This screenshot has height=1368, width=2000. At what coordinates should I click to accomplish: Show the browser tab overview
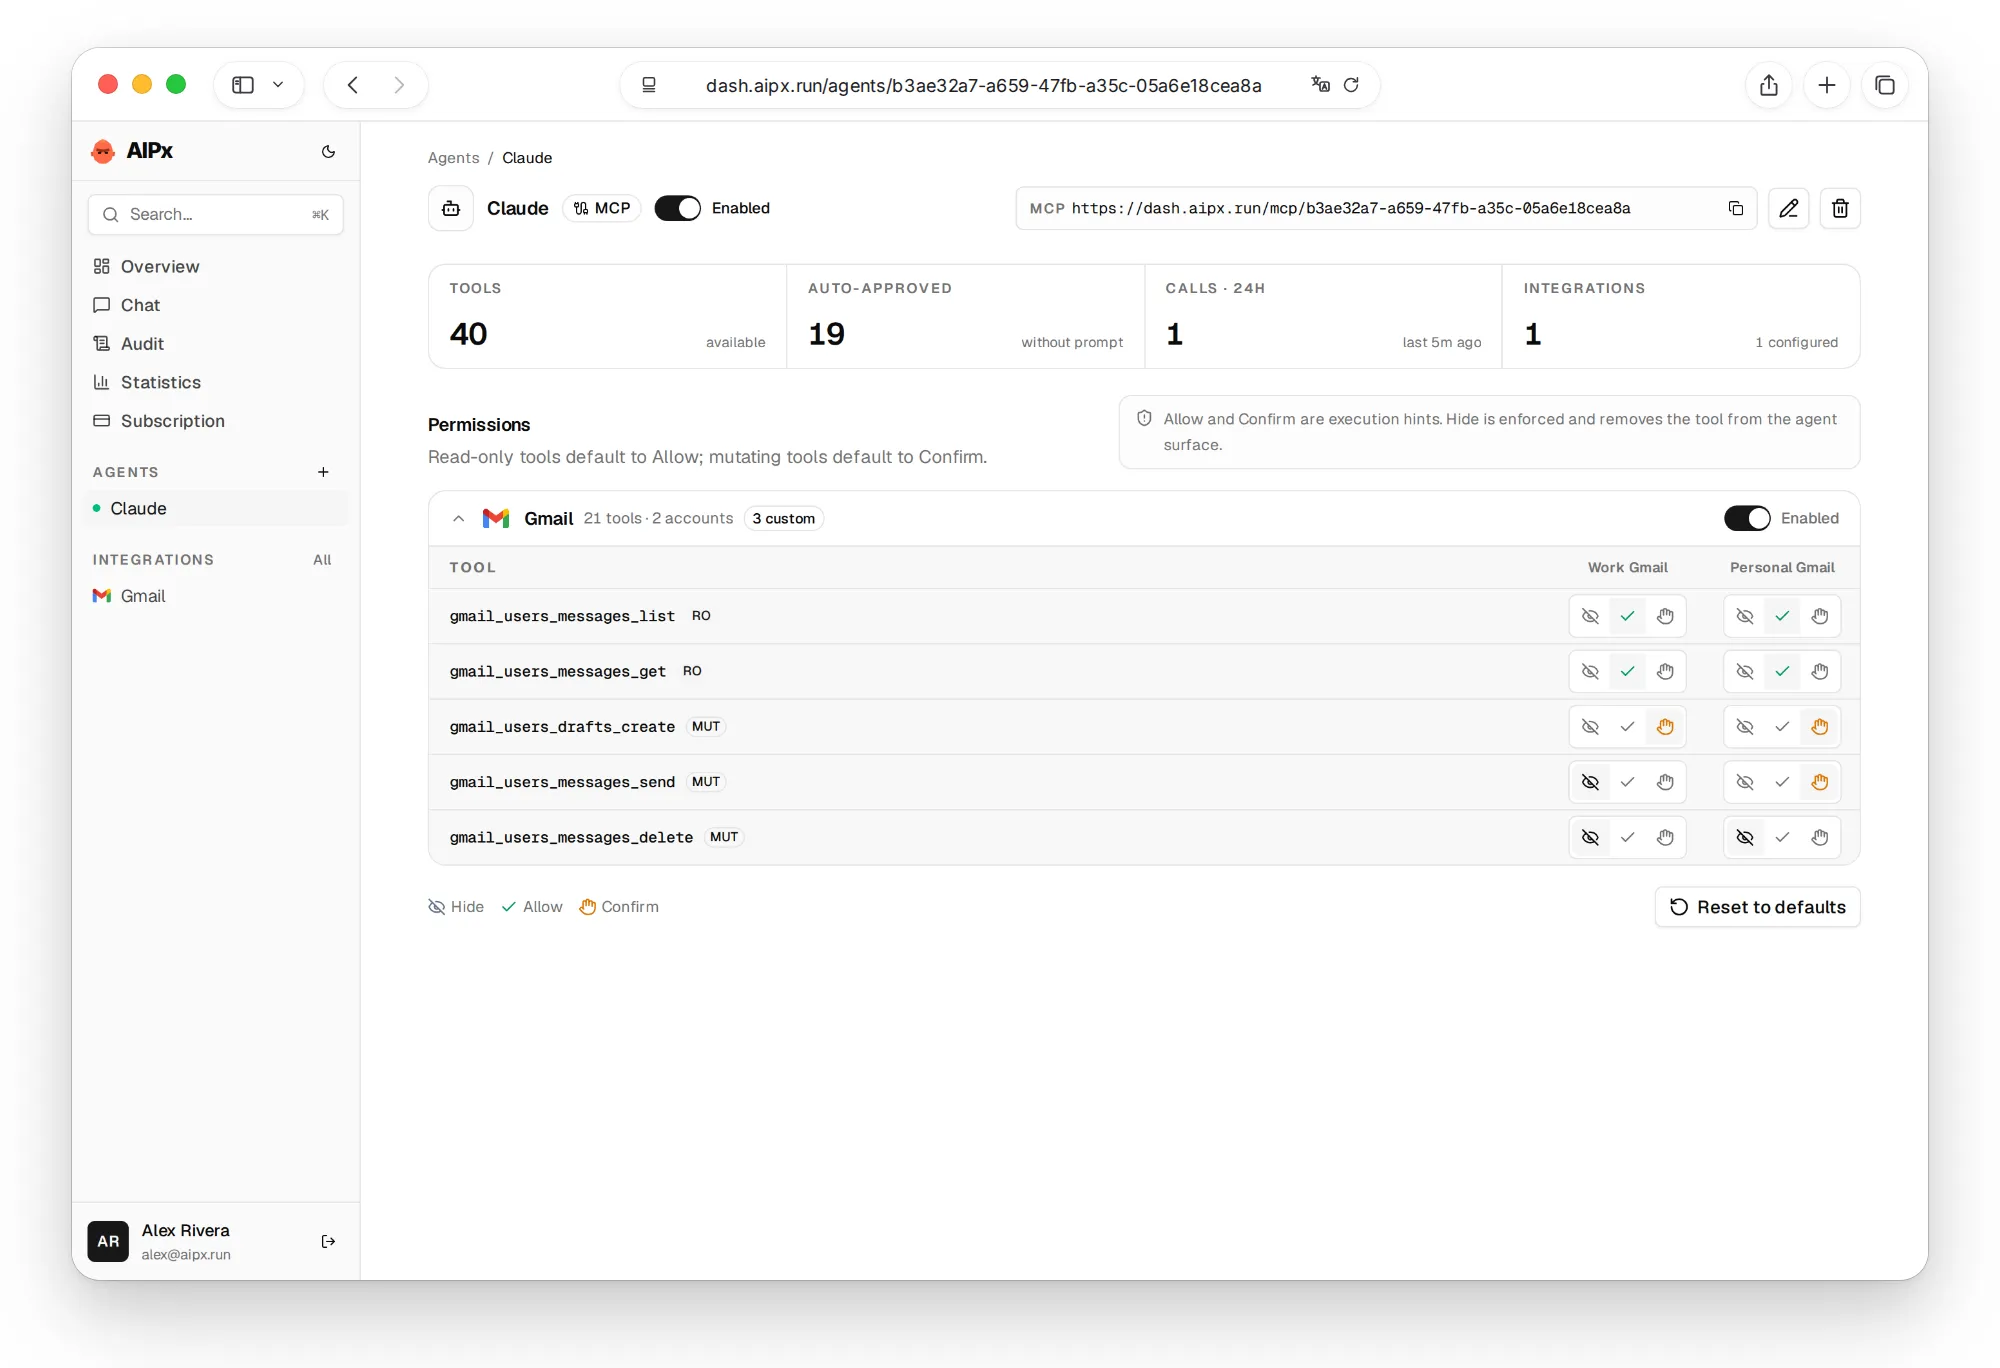point(1885,85)
